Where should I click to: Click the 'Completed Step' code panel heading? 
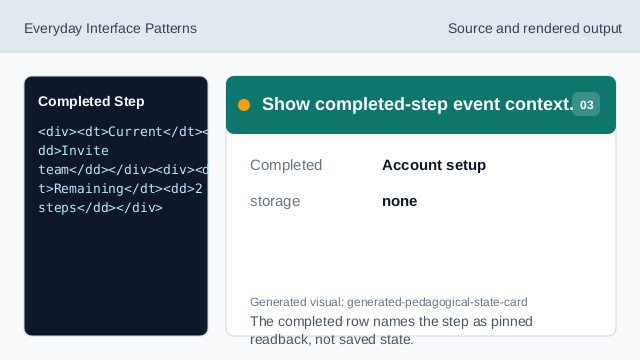[91, 101]
